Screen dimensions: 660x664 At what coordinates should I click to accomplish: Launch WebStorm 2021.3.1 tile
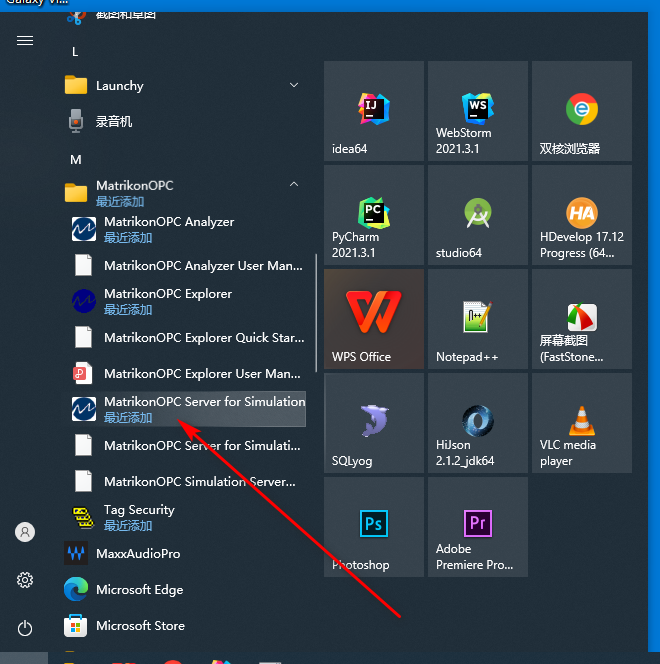tap(478, 111)
